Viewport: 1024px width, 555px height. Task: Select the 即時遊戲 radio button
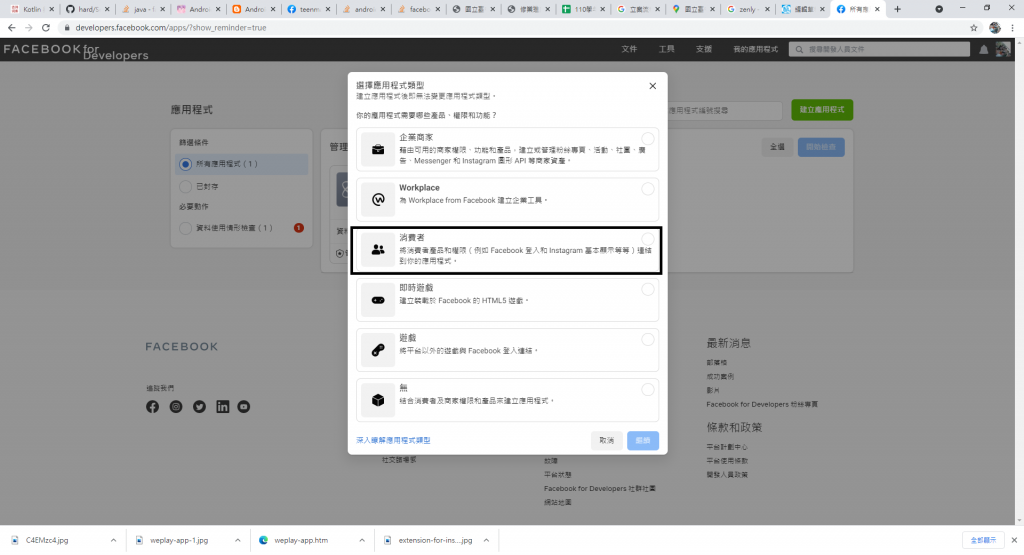647,289
